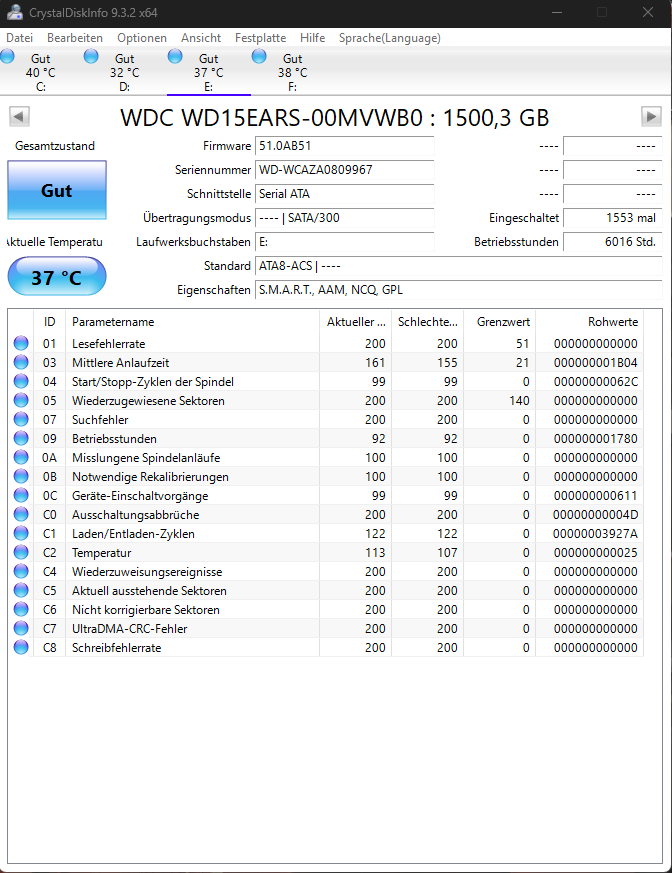This screenshot has width=672, height=873.
Task: Click status orb of Mittlere Anlaufzeit row
Action: 21,362
